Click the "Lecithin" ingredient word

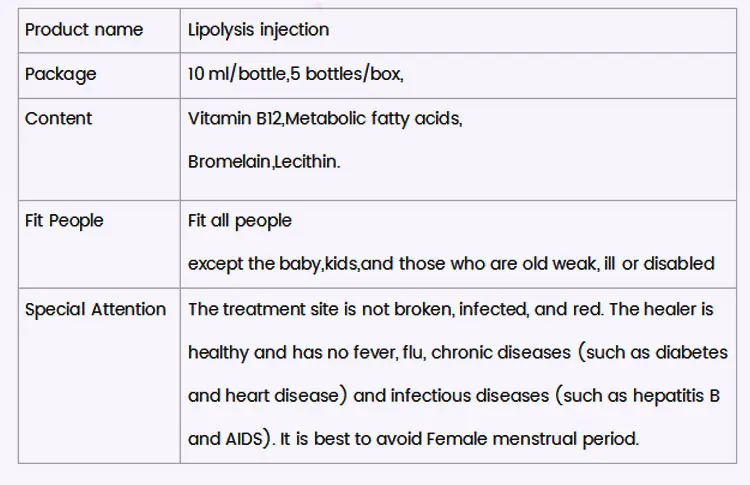pyautogui.click(x=306, y=160)
